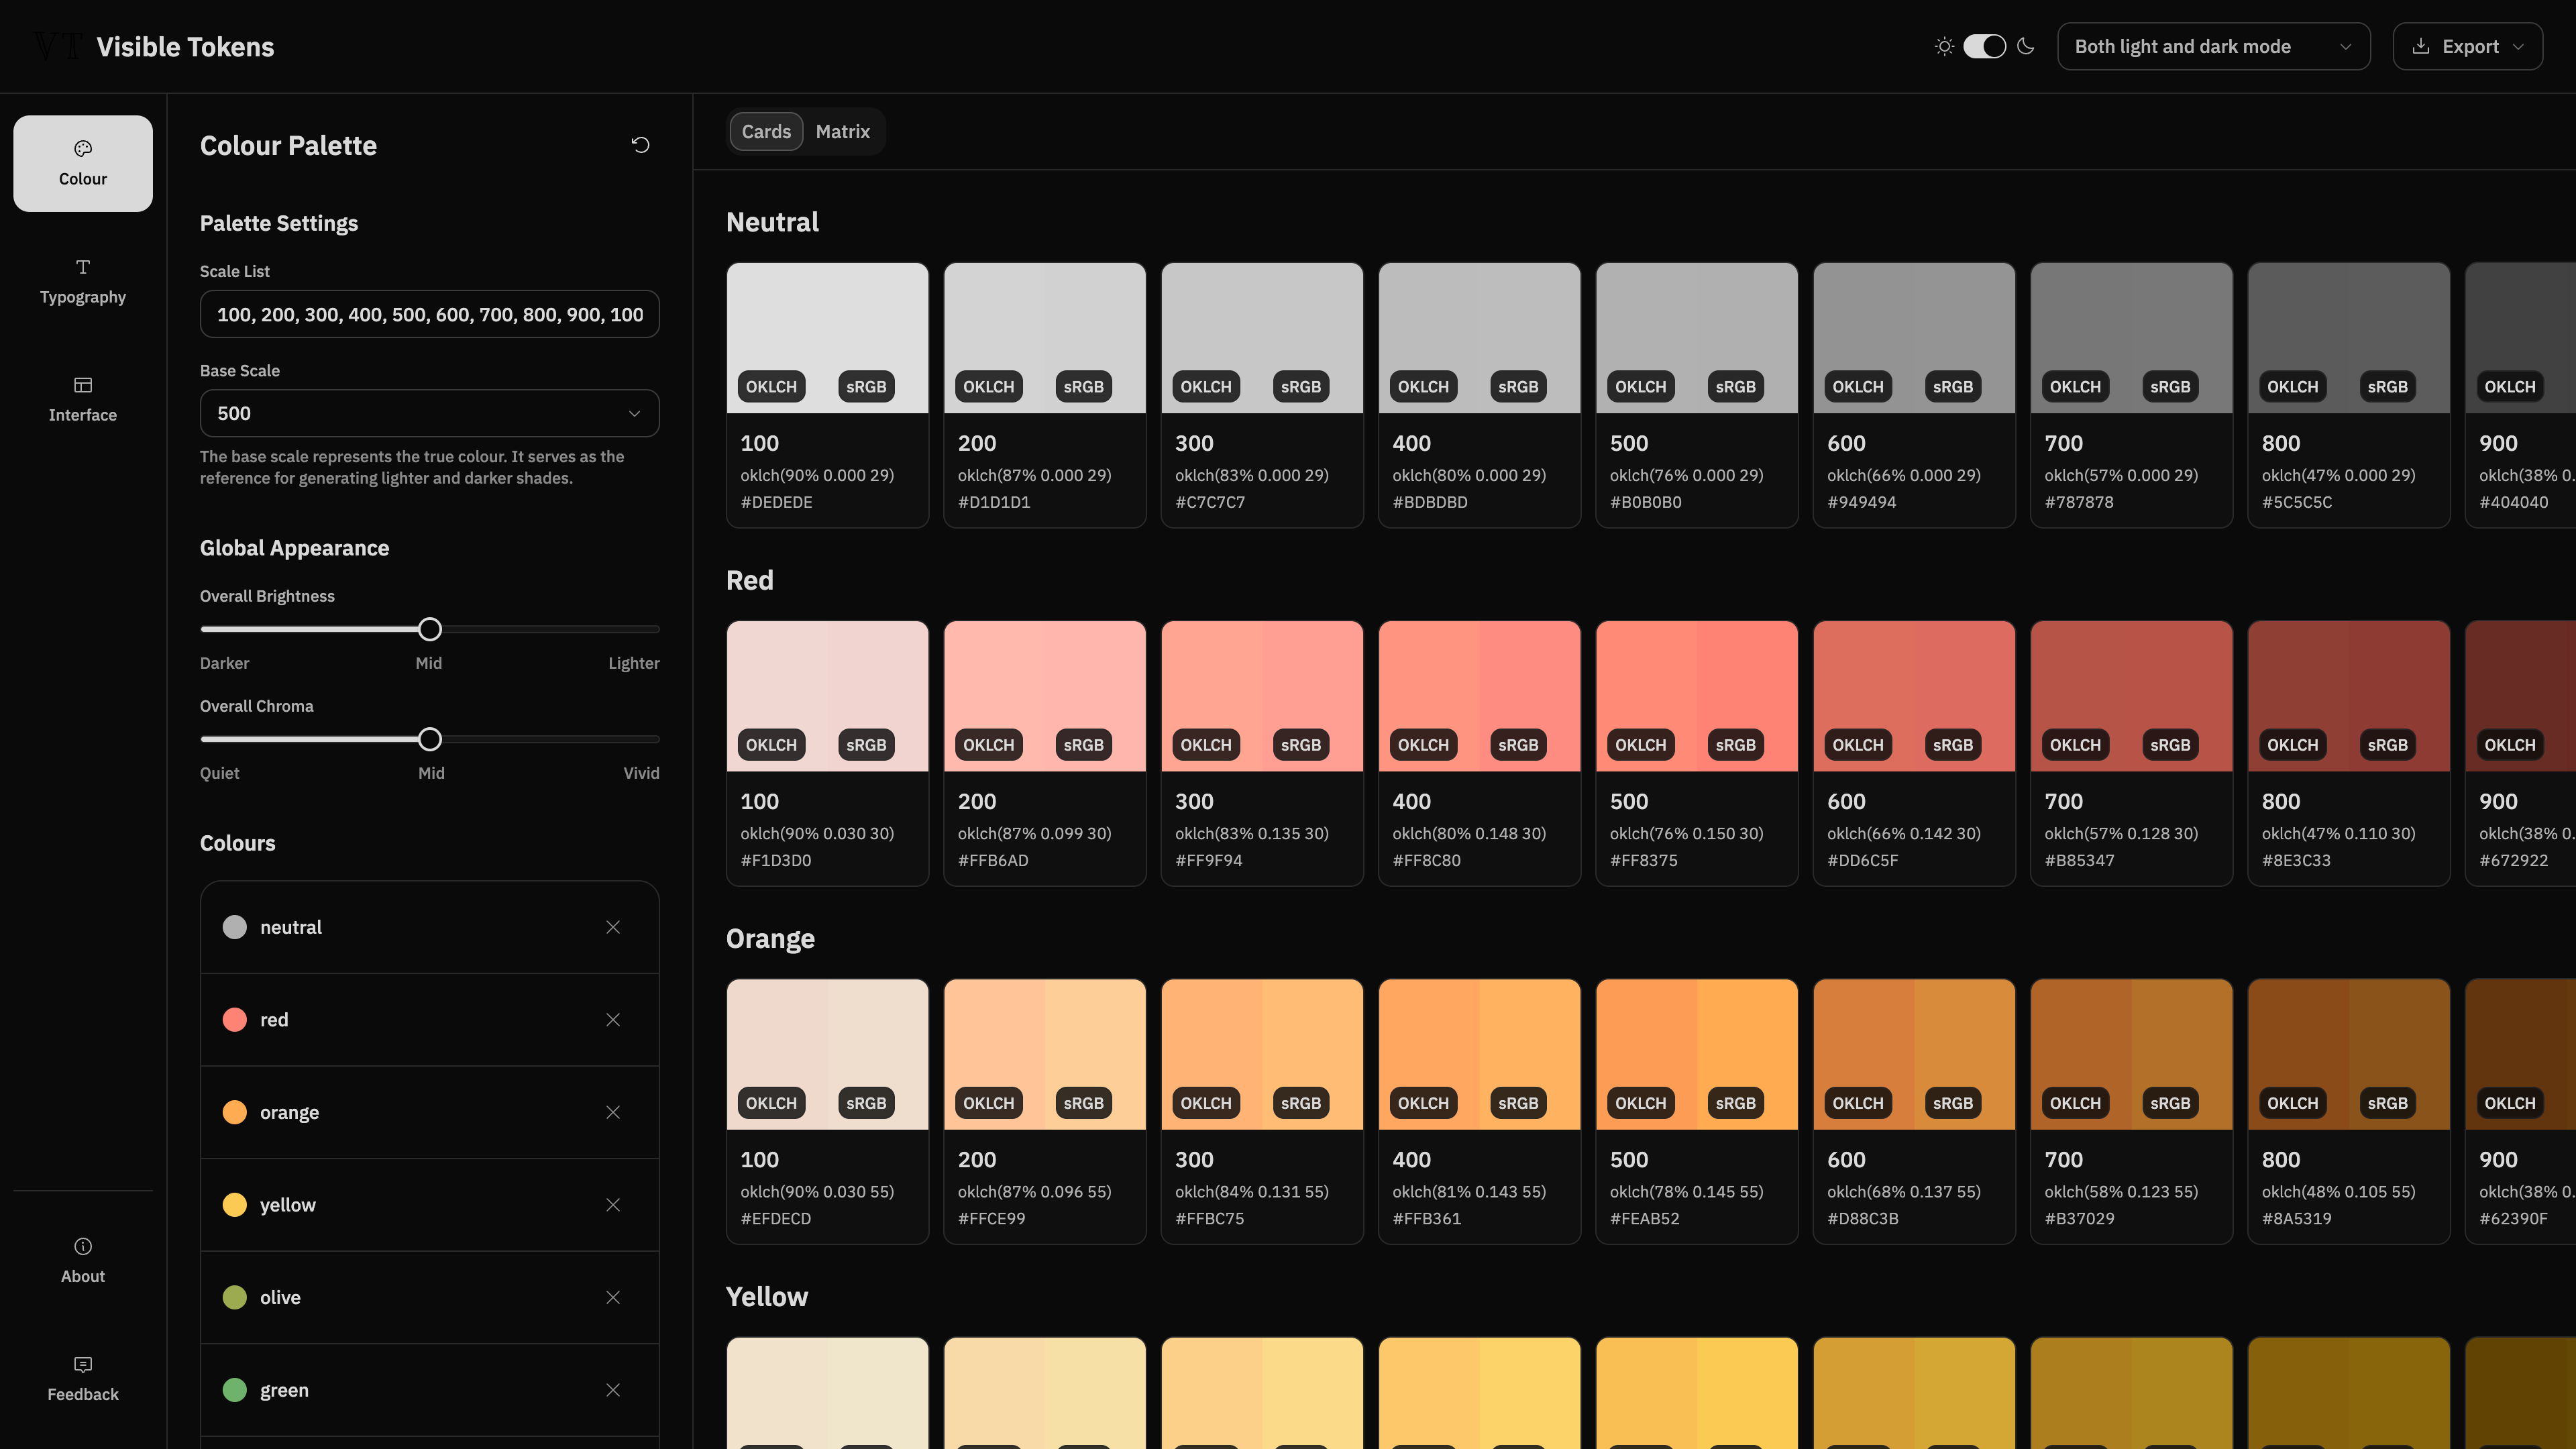The height and width of the screenshot is (1449, 2576).
Task: Click the Orange 800 hex value #8A5319
Action: tap(2296, 1218)
